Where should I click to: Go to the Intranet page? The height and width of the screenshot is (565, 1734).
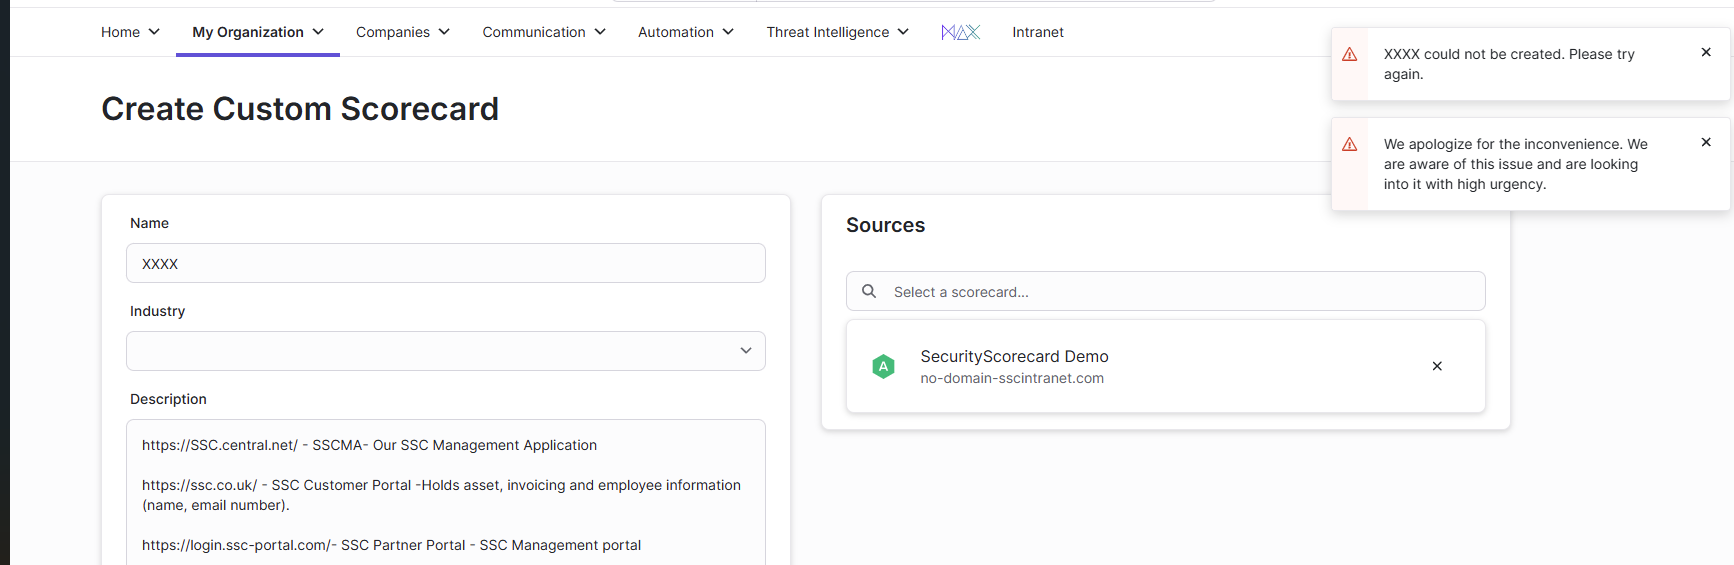tap(1038, 32)
